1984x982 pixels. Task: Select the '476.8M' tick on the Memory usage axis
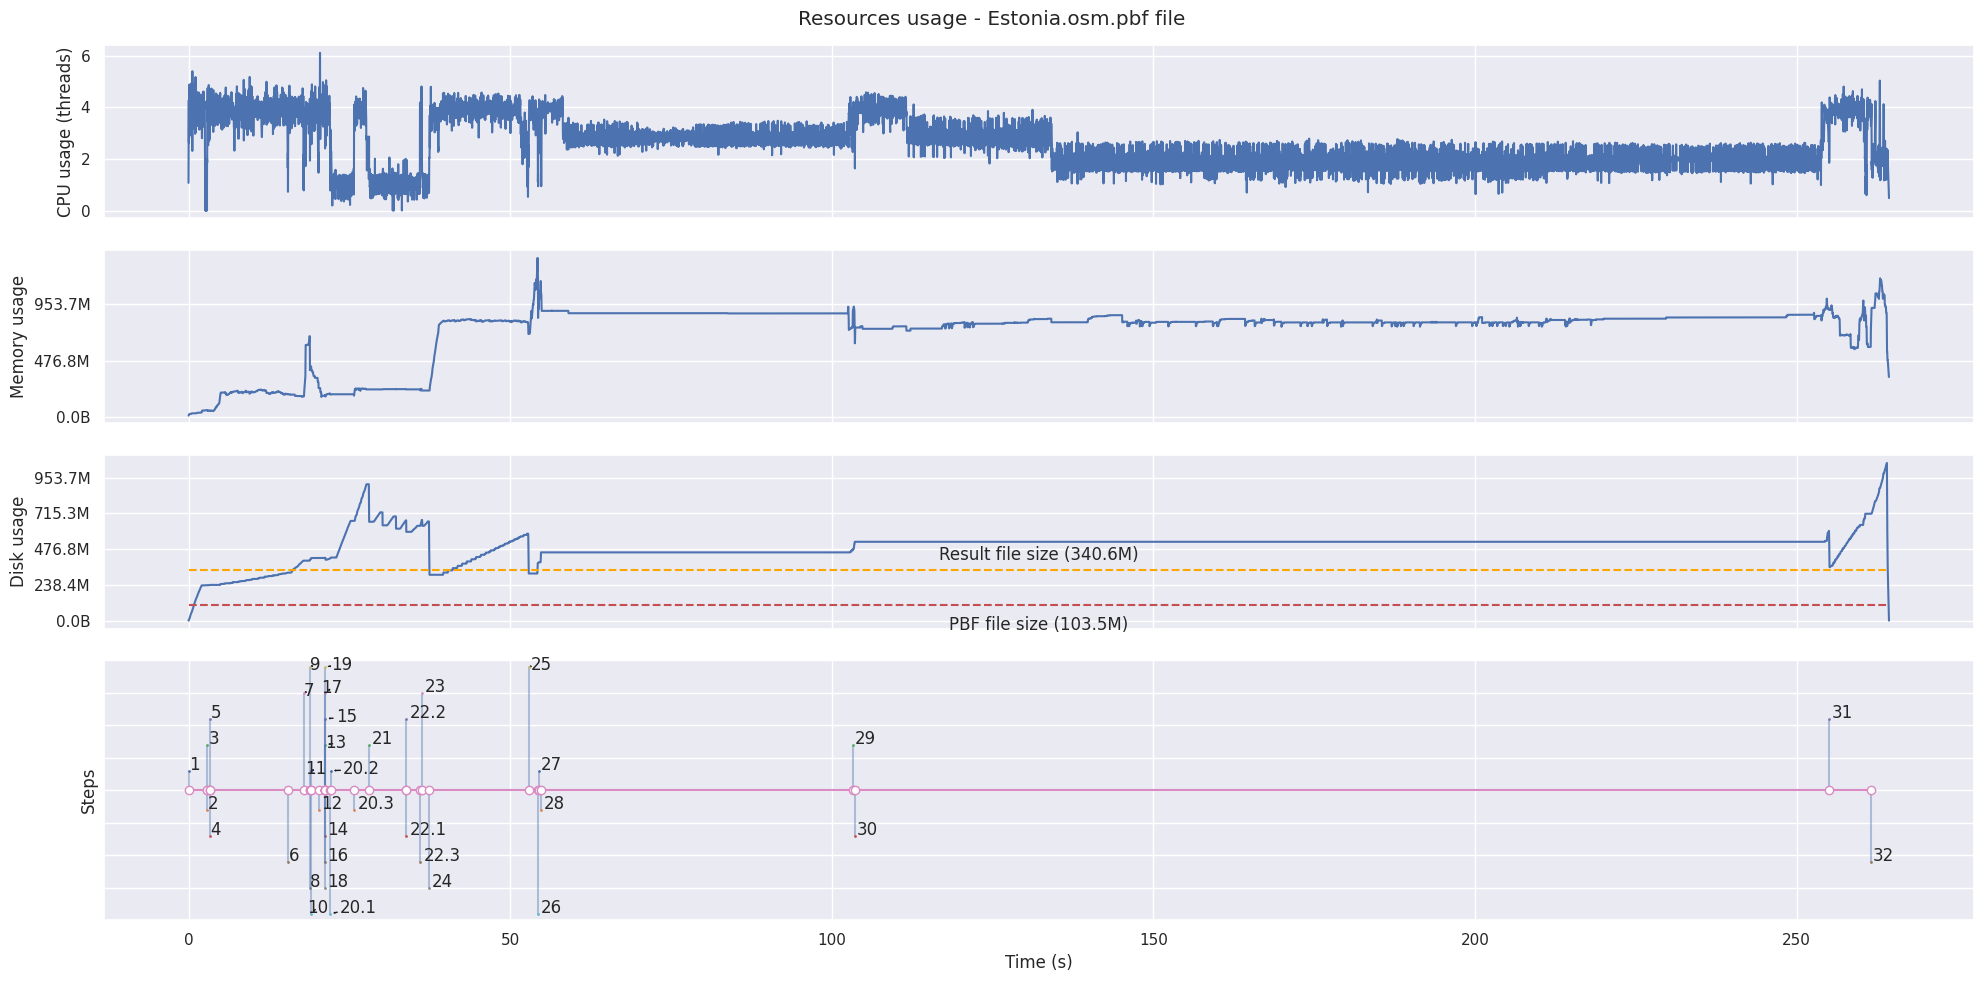(x=64, y=361)
